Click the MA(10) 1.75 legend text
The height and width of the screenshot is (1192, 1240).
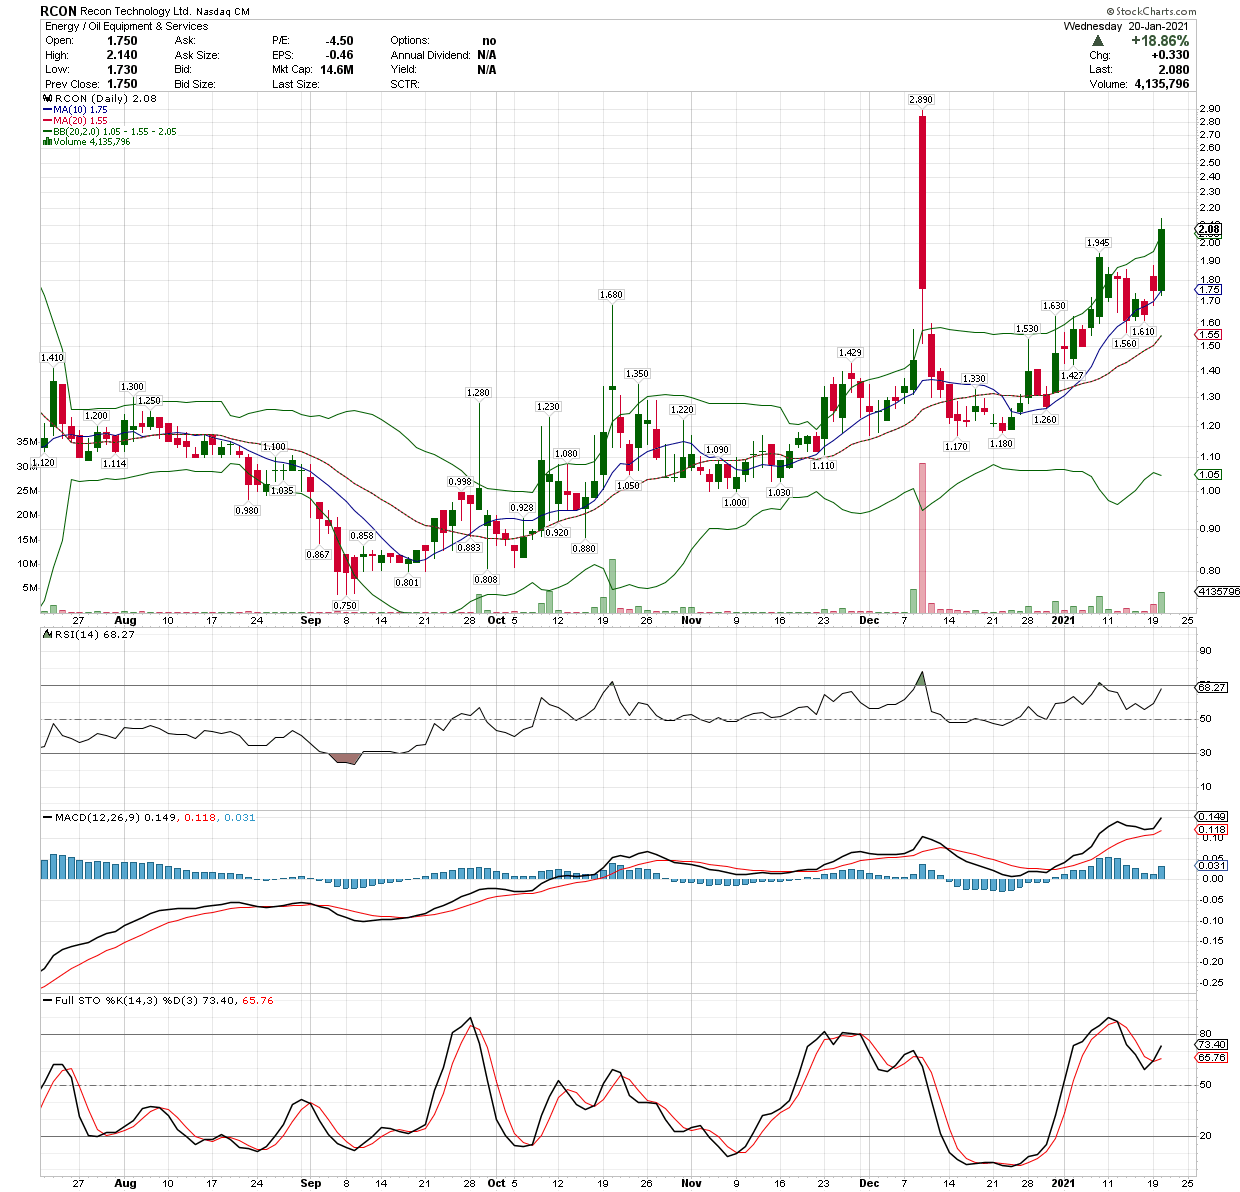pos(81,110)
